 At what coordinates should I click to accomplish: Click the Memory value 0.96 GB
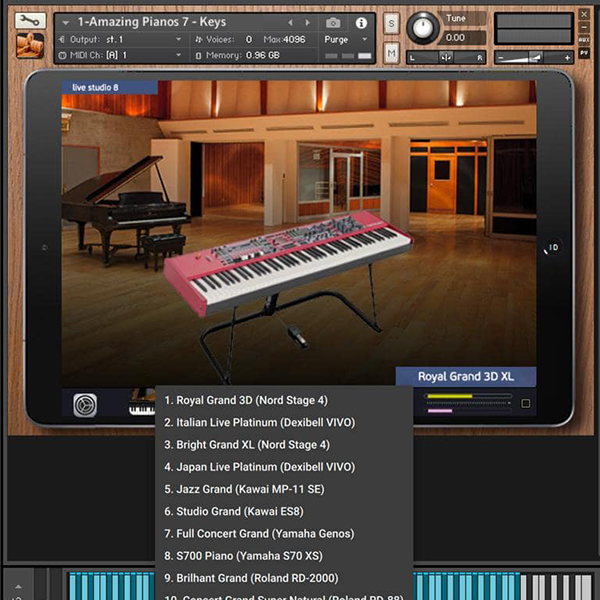pyautogui.click(x=262, y=55)
